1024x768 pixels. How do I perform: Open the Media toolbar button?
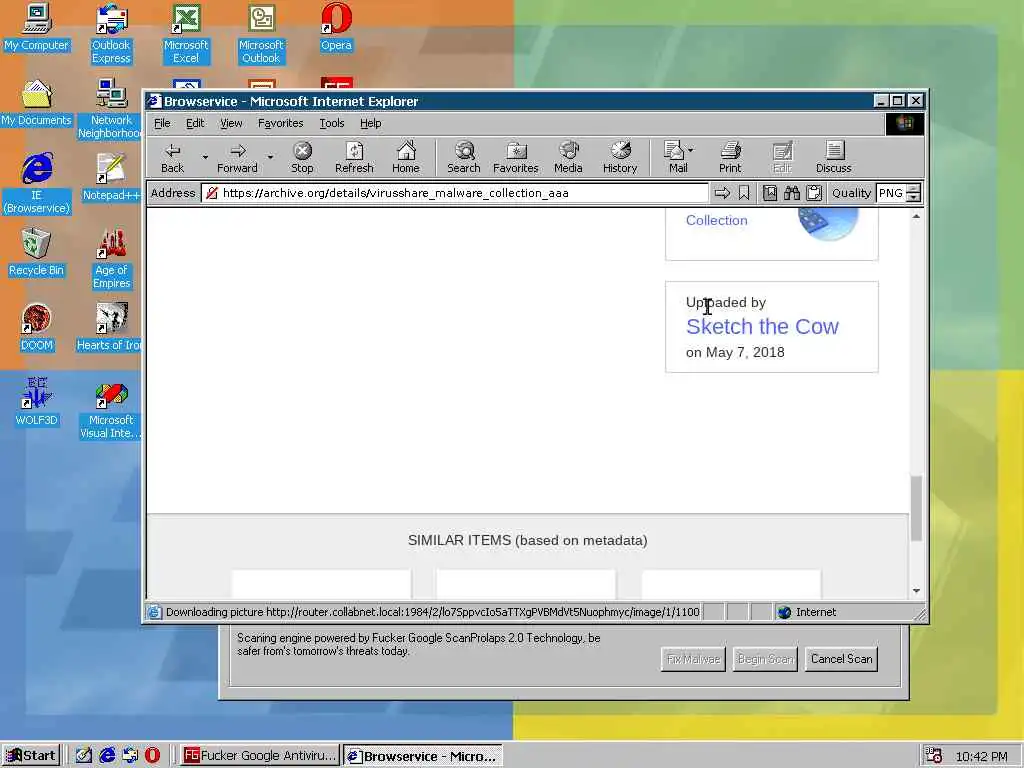568,157
